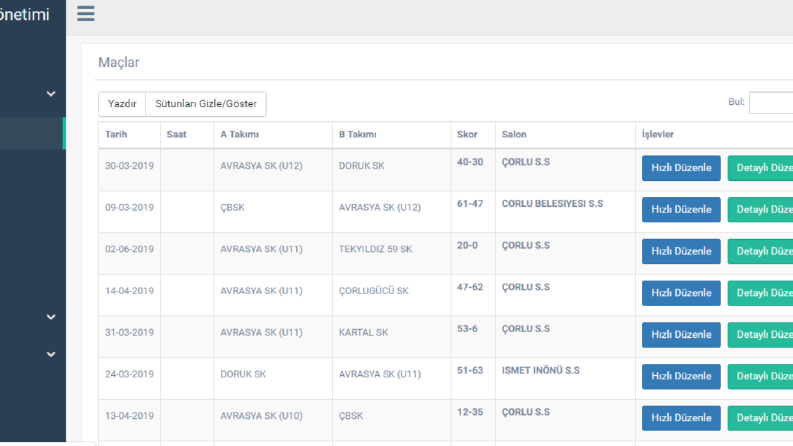Click Detaylı Düzenle for 14-04-2019 match
This screenshot has width=793, height=446.
761,293
